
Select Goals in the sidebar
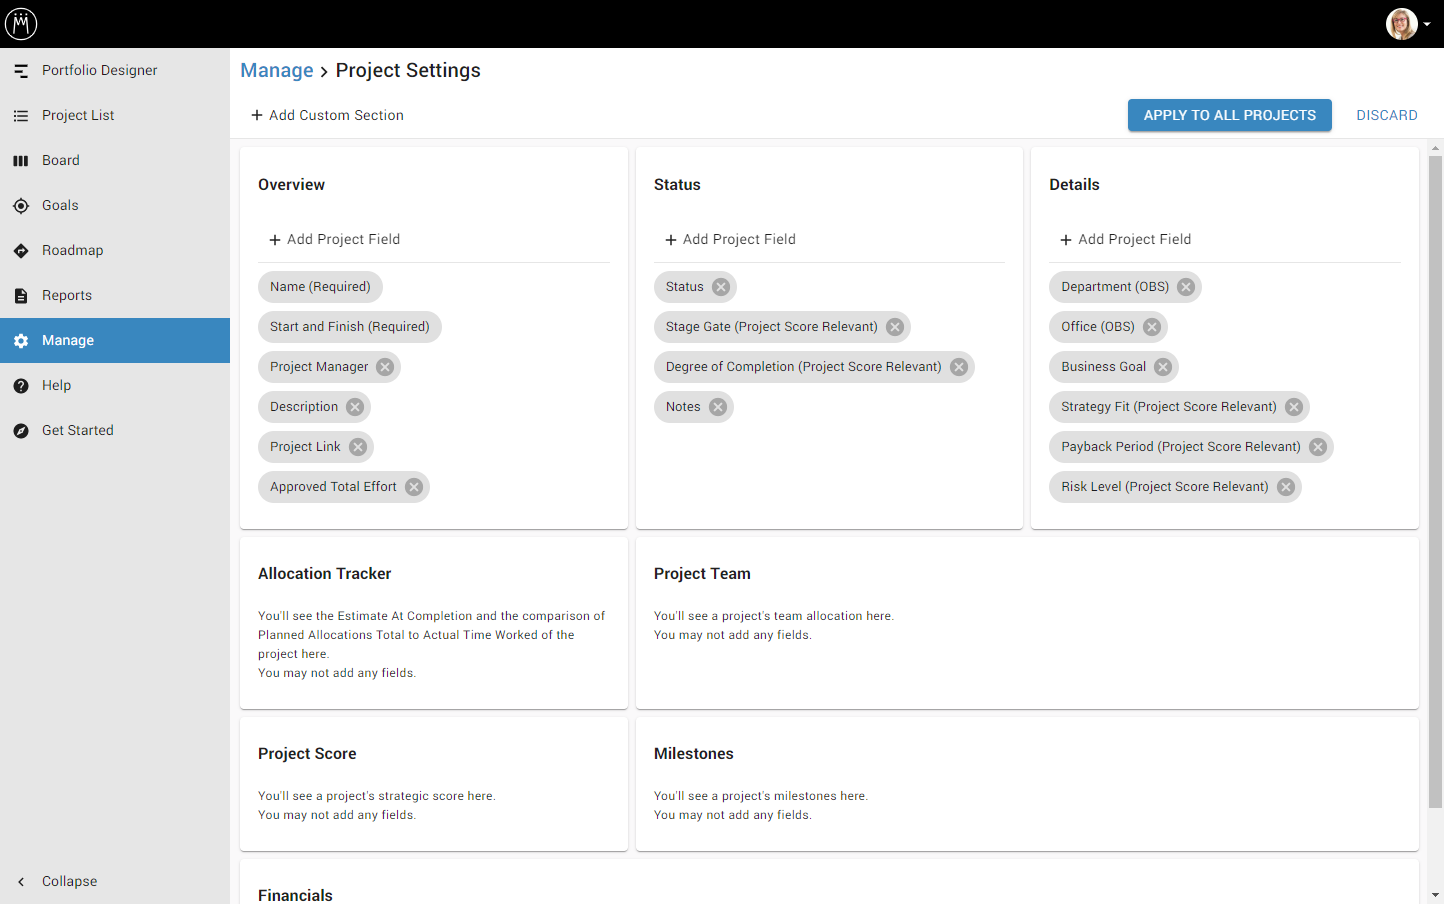pos(115,205)
